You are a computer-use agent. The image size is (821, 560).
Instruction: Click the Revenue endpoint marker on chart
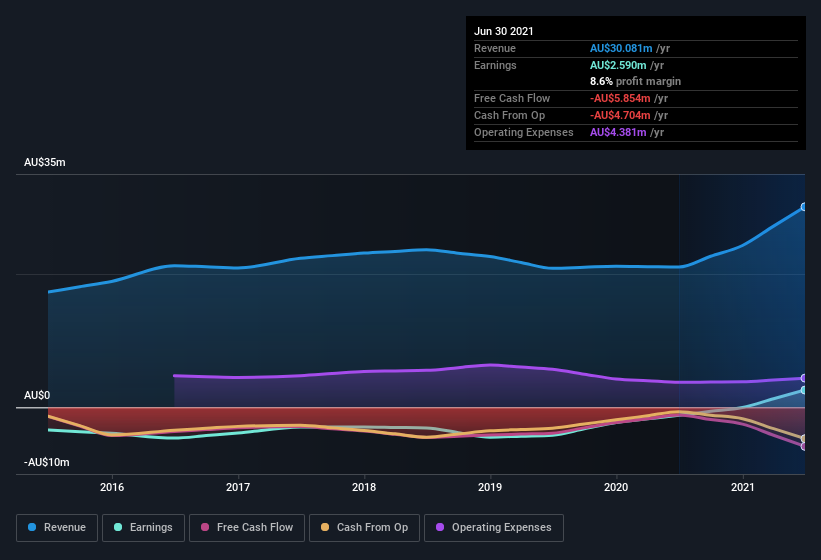pos(804,207)
